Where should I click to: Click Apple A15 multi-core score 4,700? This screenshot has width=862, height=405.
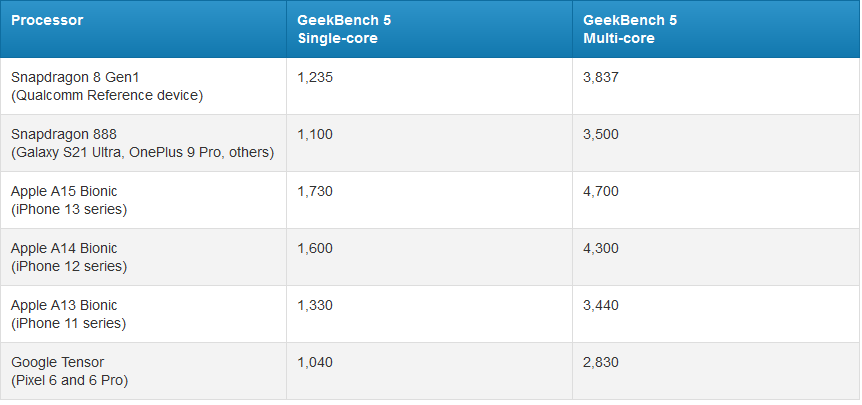point(601,191)
